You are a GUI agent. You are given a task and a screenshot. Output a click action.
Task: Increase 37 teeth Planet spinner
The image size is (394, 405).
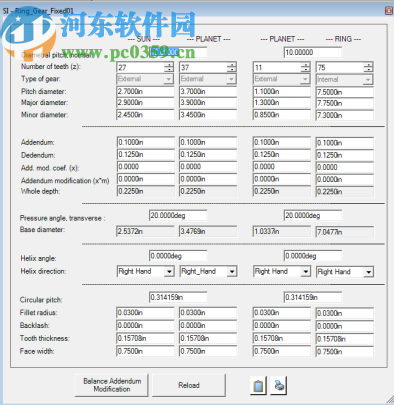click(232, 65)
